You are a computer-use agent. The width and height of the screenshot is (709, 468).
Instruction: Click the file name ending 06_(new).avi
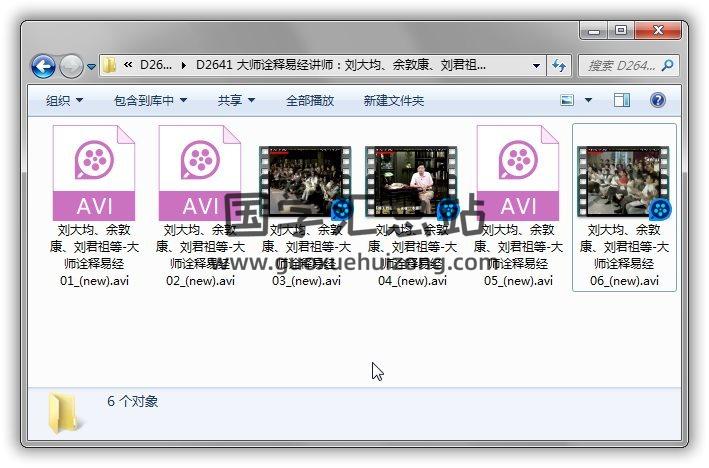point(624,255)
